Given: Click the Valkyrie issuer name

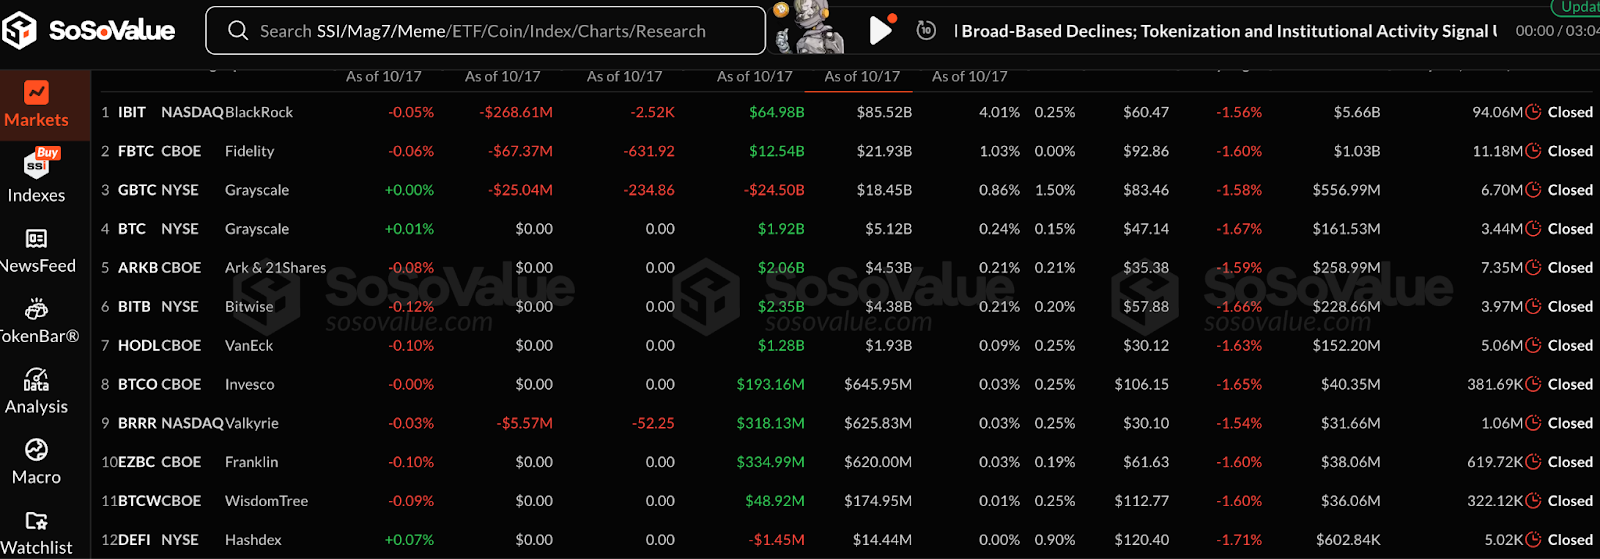Looking at the screenshot, I should 252,423.
